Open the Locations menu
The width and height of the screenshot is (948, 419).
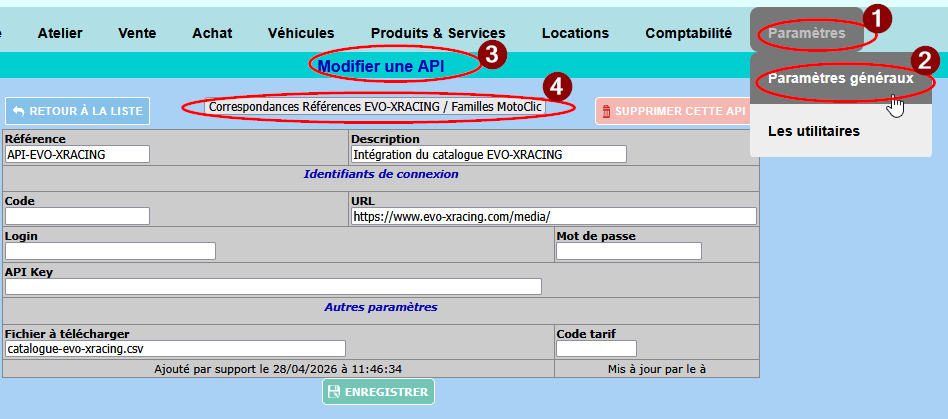click(575, 33)
